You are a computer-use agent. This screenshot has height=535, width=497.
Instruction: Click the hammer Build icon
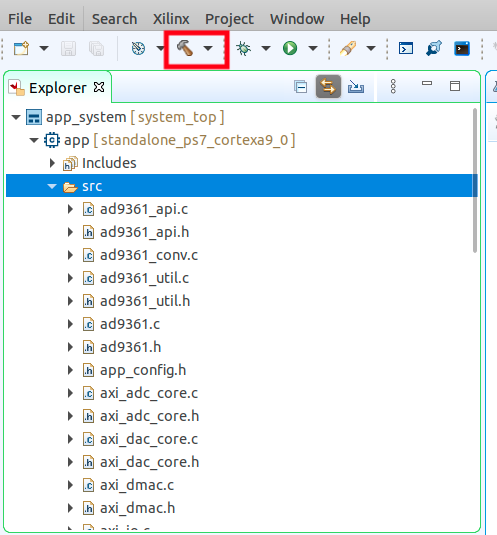click(x=185, y=48)
